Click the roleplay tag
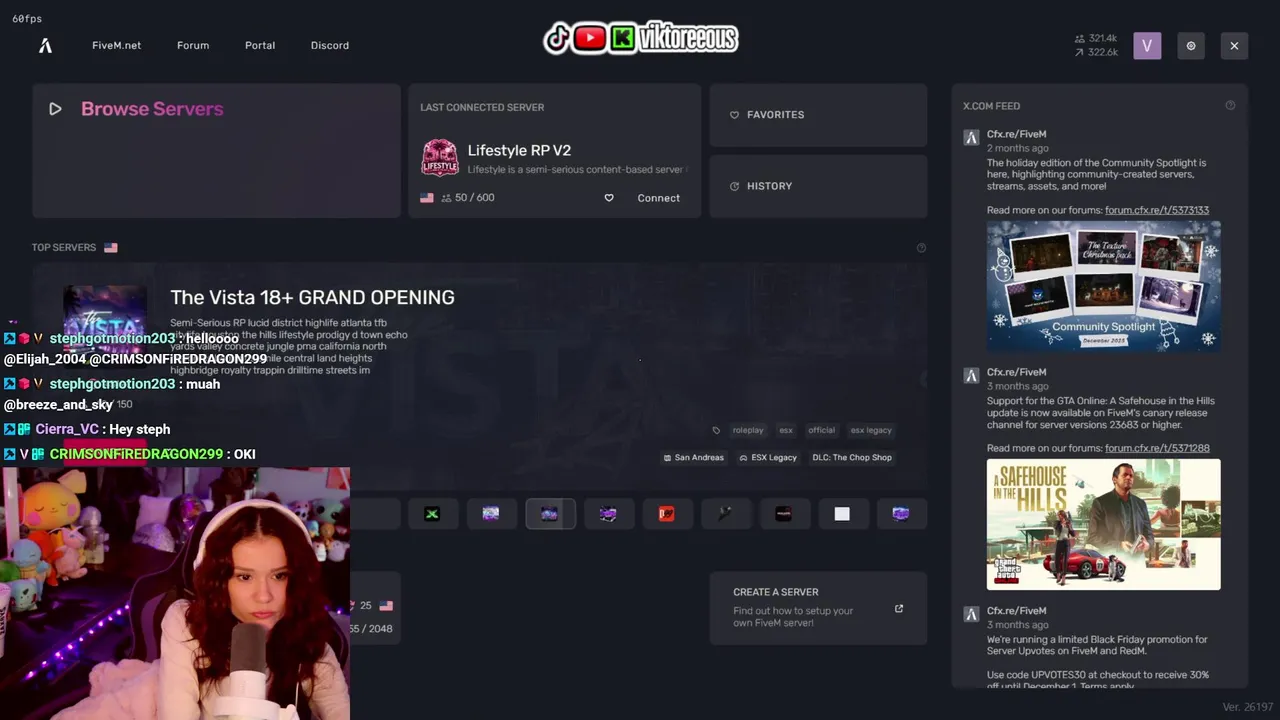This screenshot has width=1280, height=720. [748, 430]
